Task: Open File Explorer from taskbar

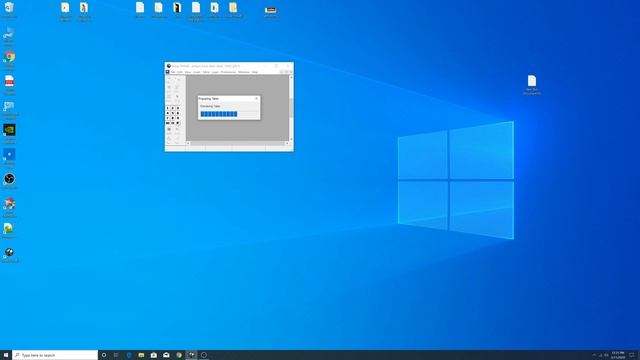Action: [141, 355]
